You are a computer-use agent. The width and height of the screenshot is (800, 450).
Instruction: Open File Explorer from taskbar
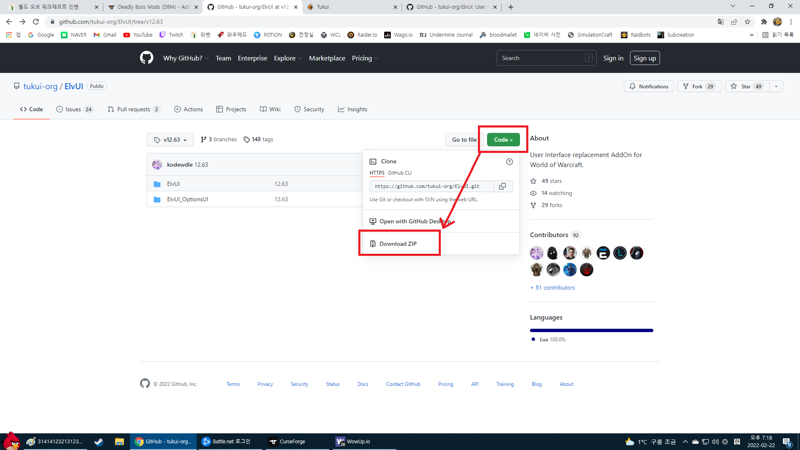point(119,442)
